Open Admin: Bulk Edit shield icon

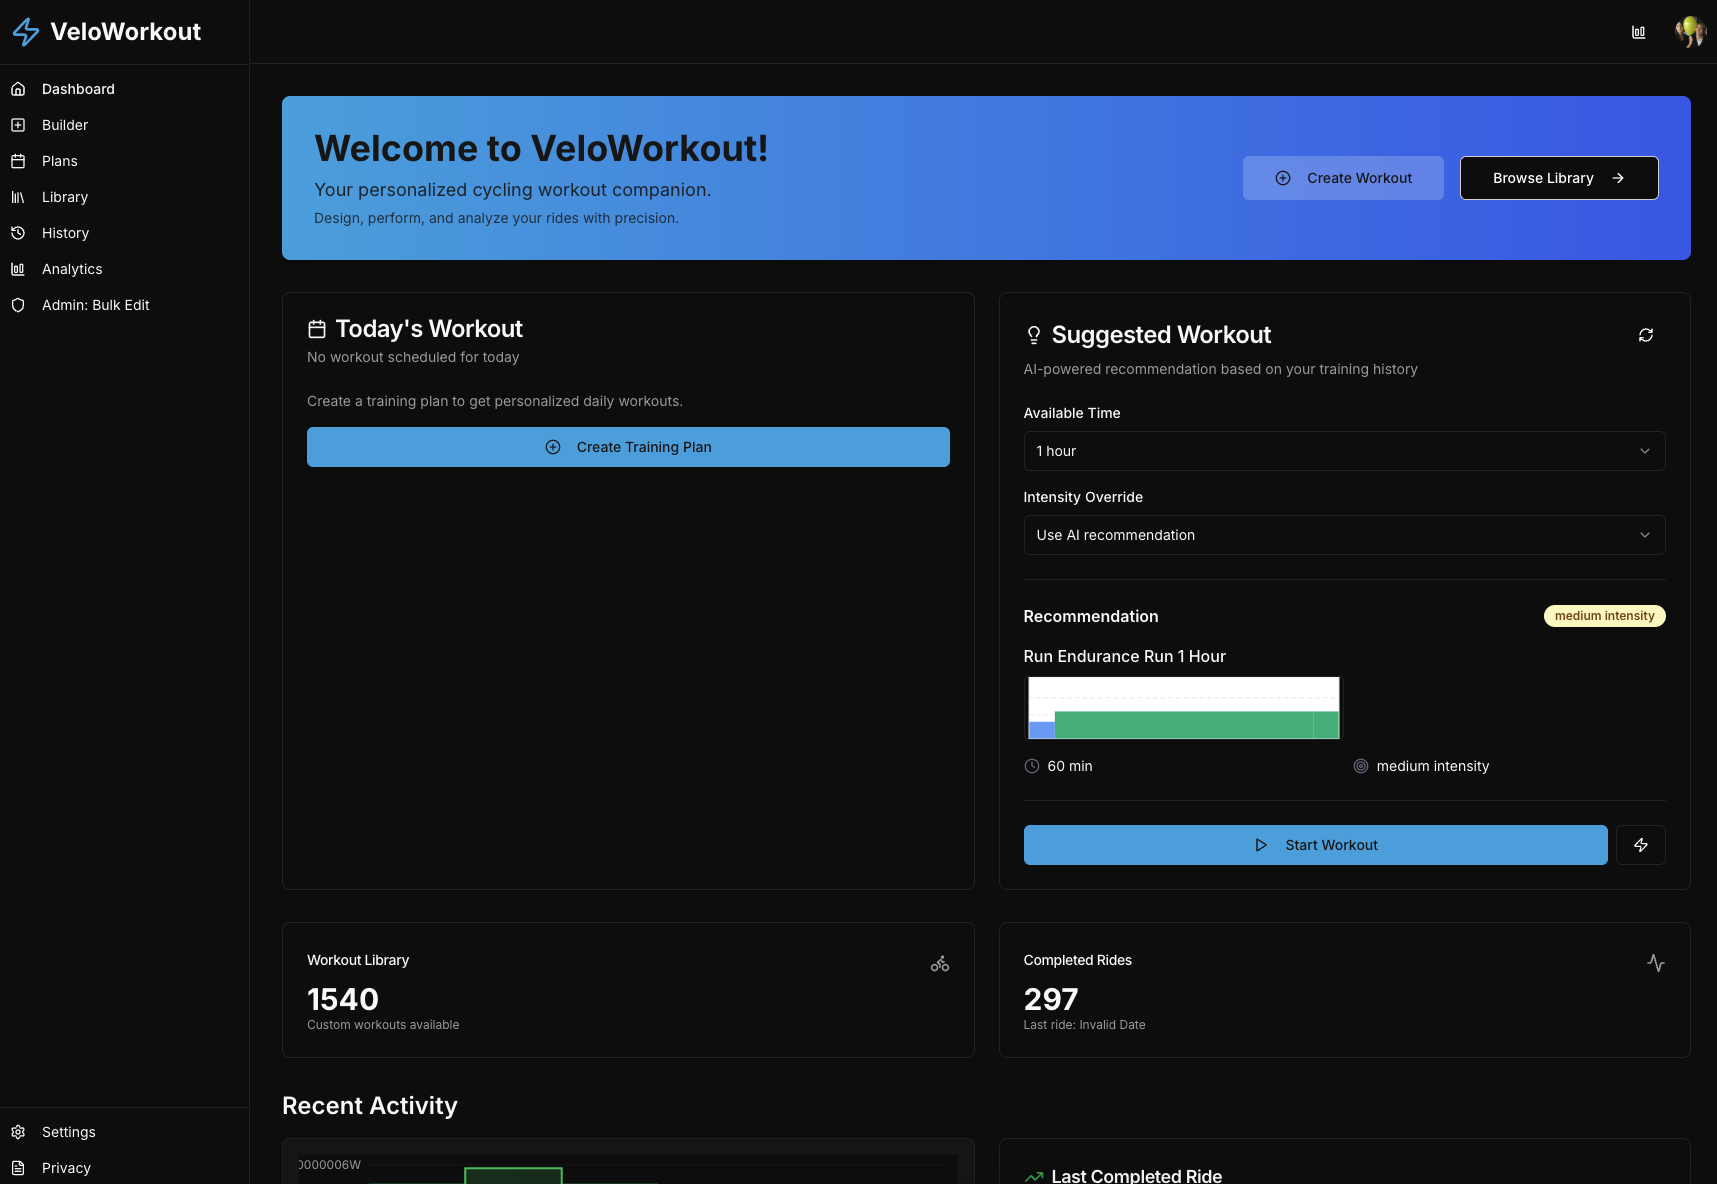point(18,305)
